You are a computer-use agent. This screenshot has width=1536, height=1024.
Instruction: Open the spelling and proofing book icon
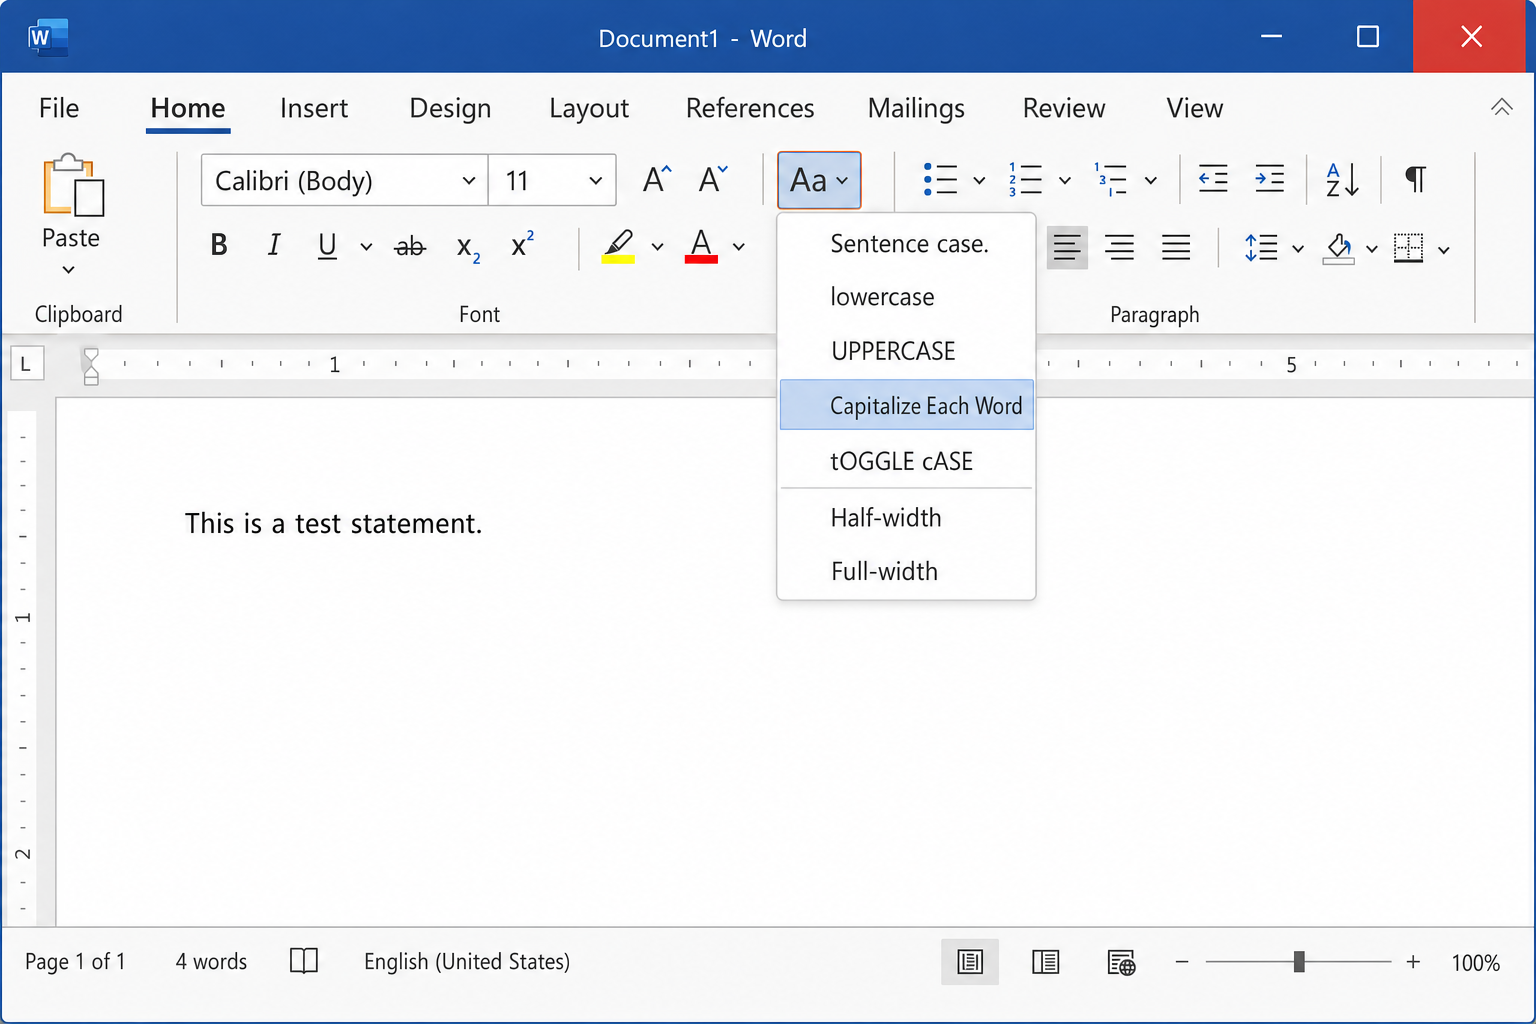tap(304, 961)
